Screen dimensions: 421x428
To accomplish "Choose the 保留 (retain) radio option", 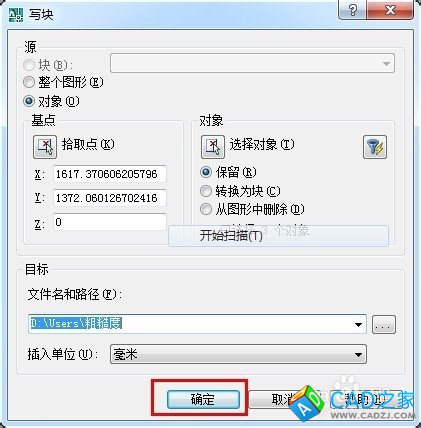I will click(206, 172).
